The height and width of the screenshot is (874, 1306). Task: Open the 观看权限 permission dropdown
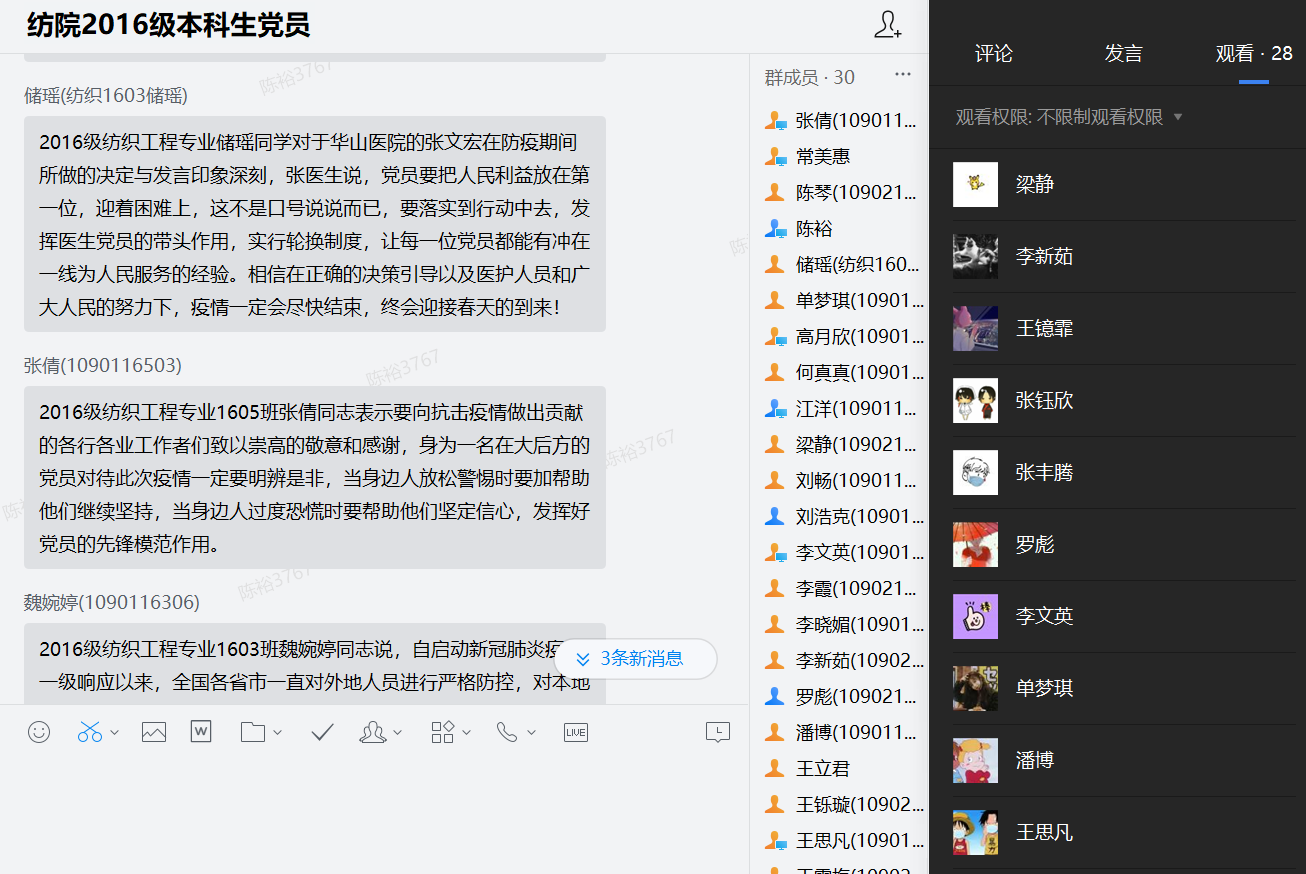[1069, 117]
